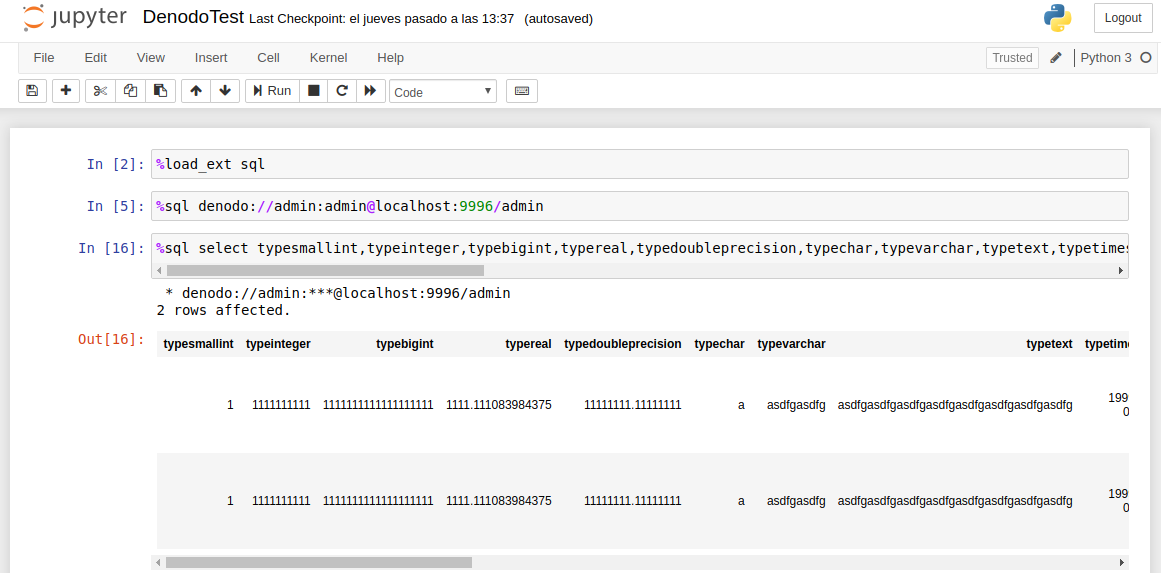This screenshot has height=573, width=1161.
Task: Move selected cell down
Action: 225,91
